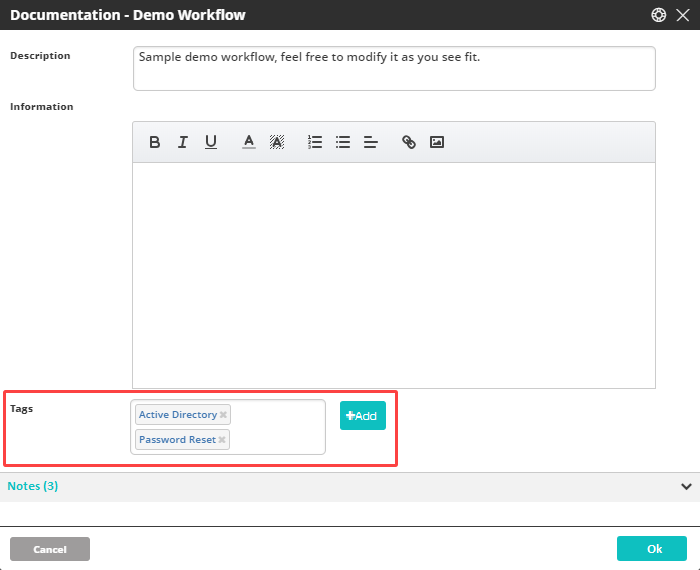Apply bold formatting in the editor toolbar

(154, 142)
